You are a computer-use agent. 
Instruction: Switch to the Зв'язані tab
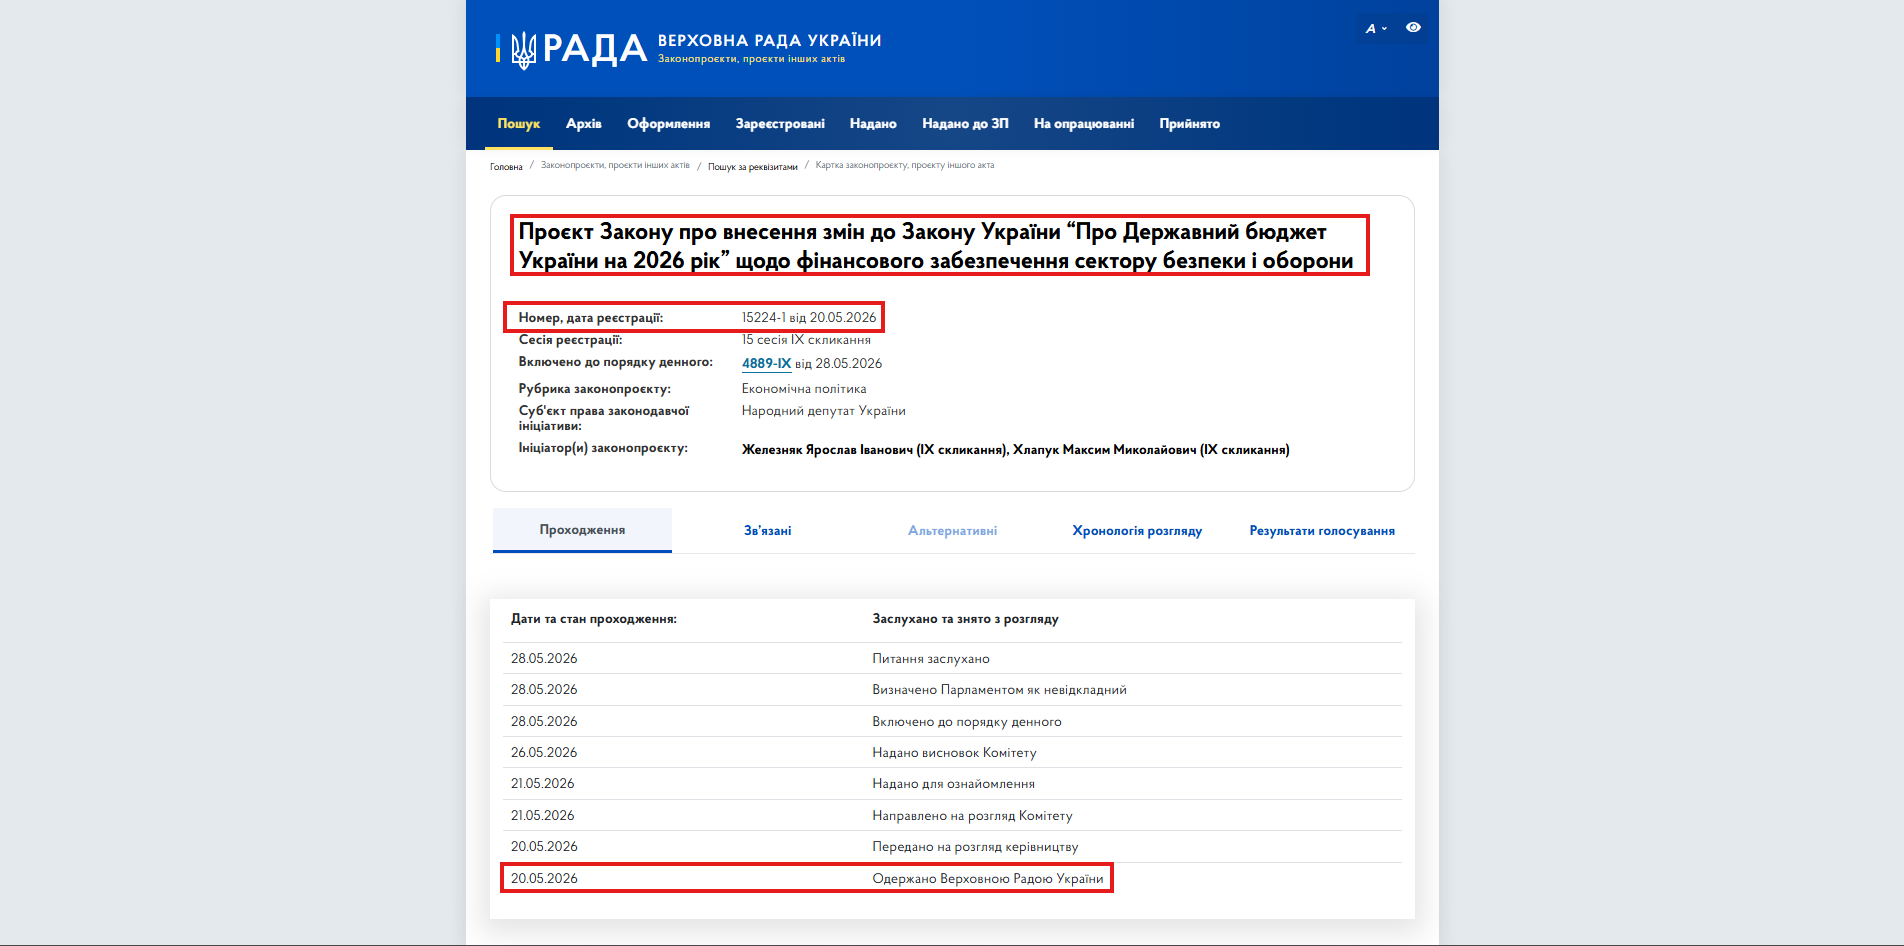768,531
